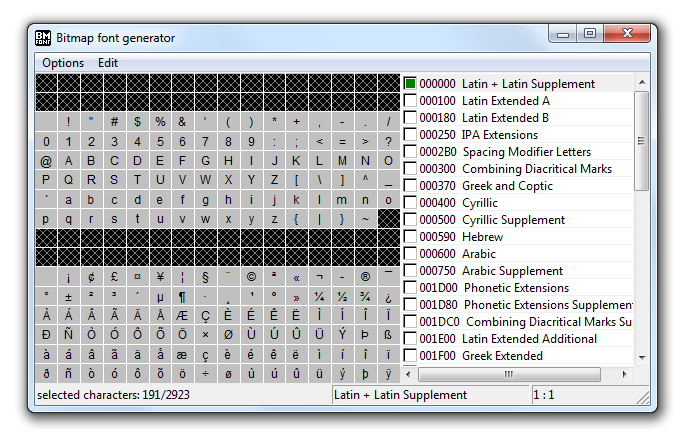
Task: Select the '£' pound character cell
Action: tap(114, 277)
